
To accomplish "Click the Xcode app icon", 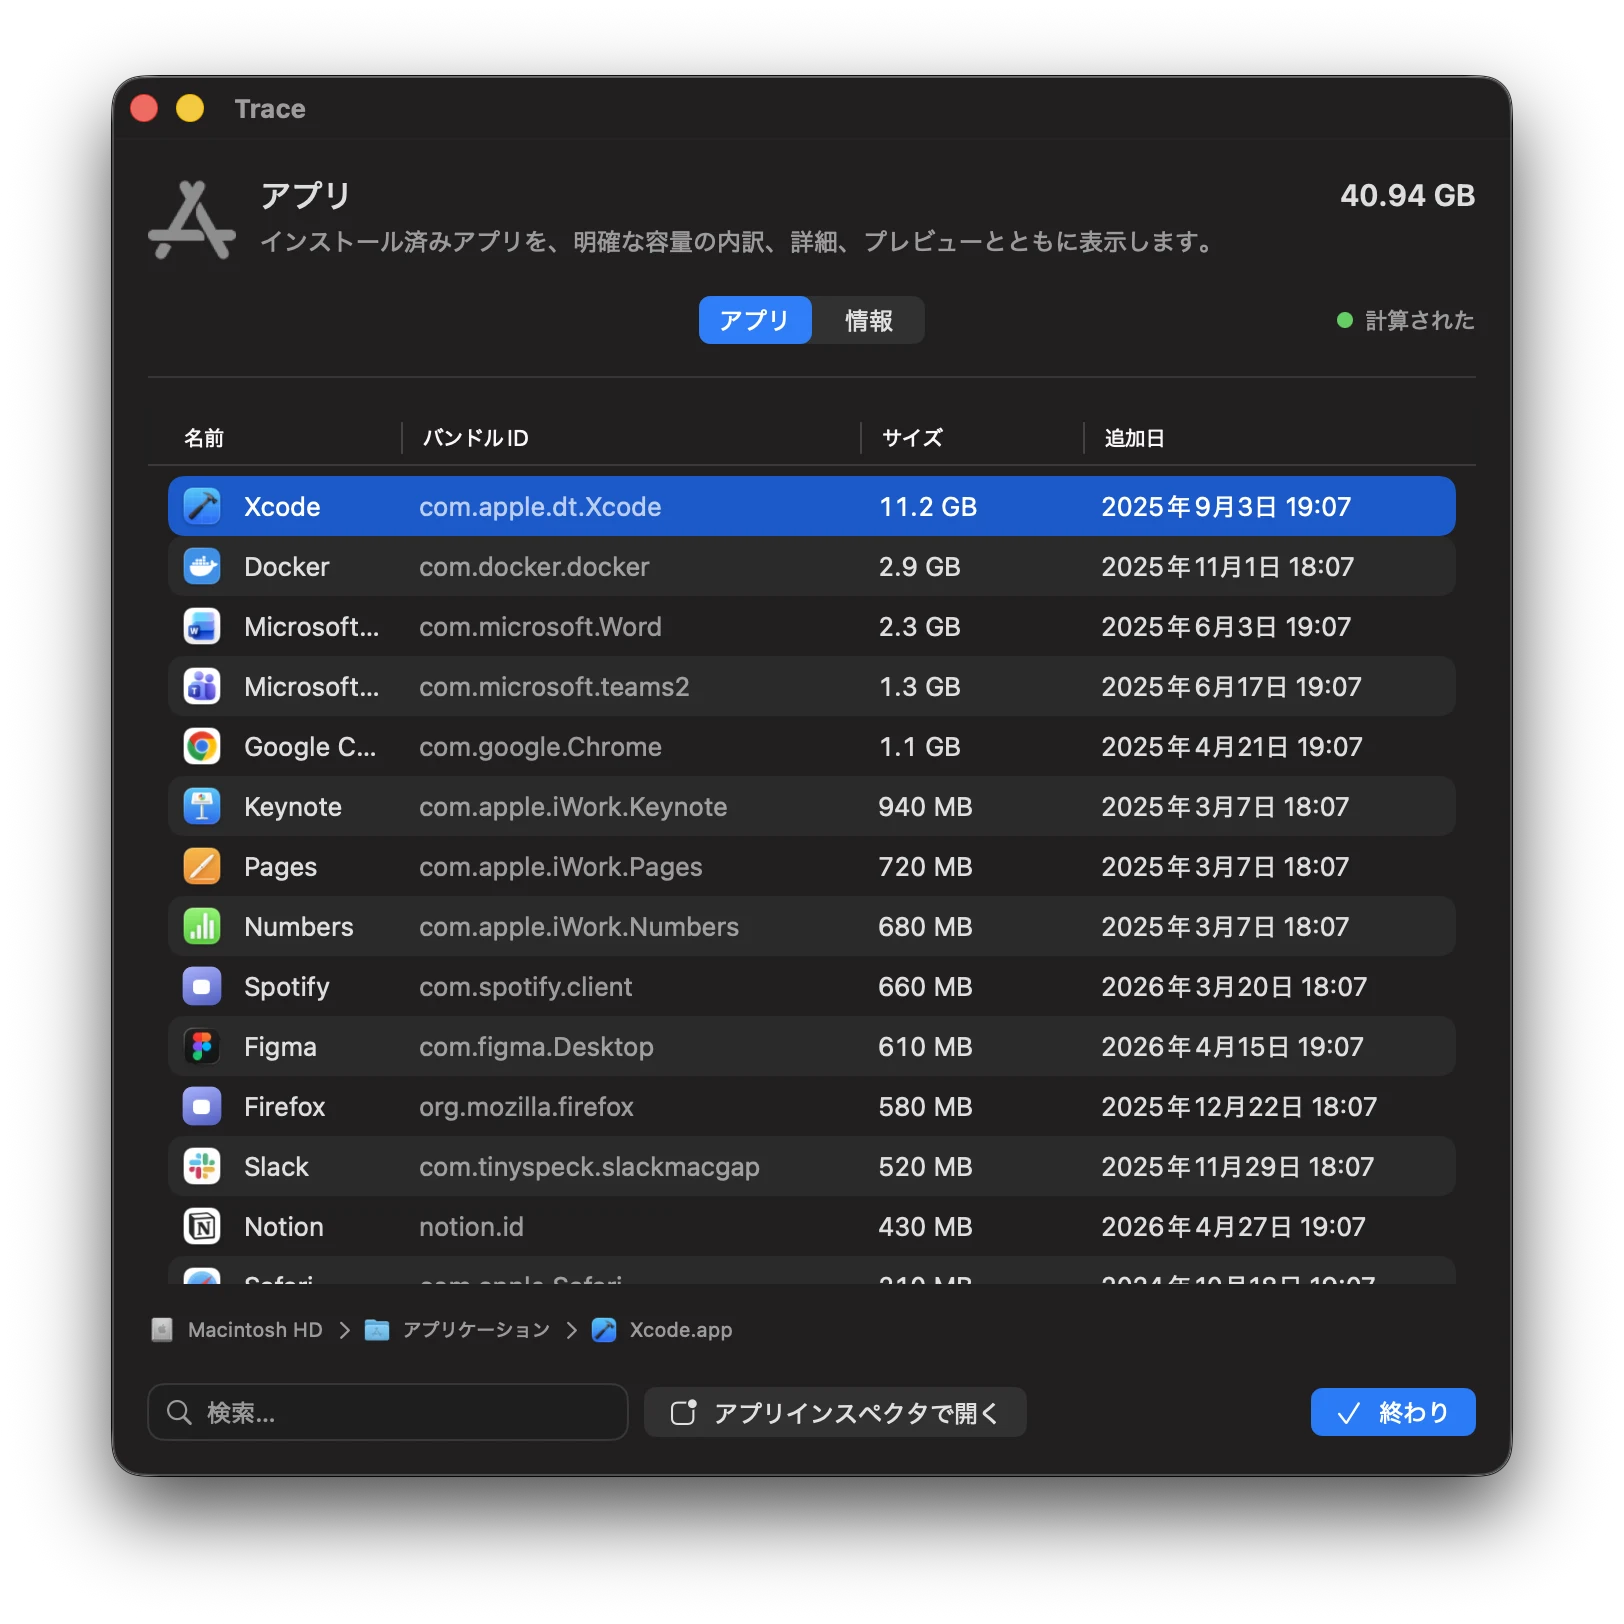I will (202, 507).
